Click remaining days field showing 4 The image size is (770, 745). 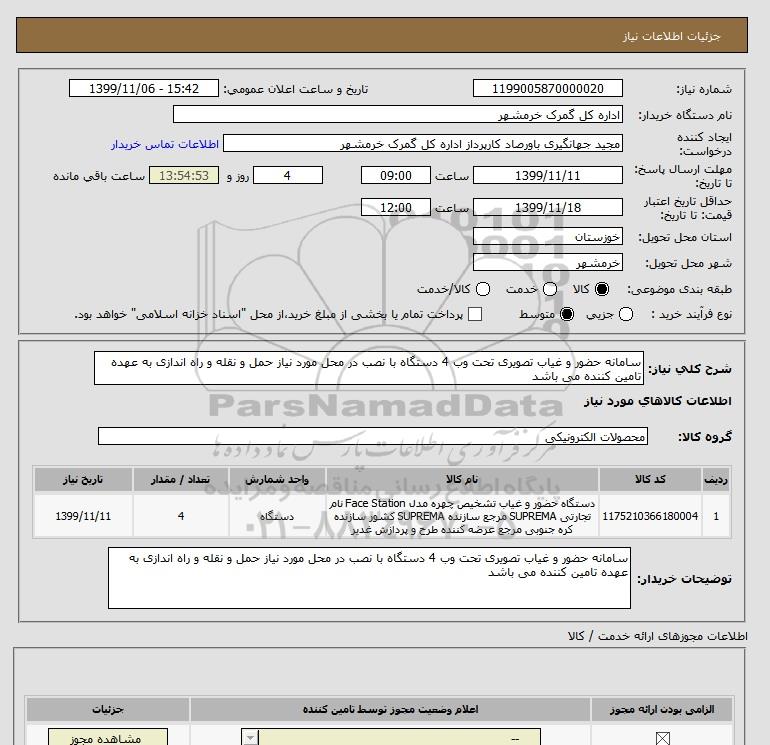288,176
